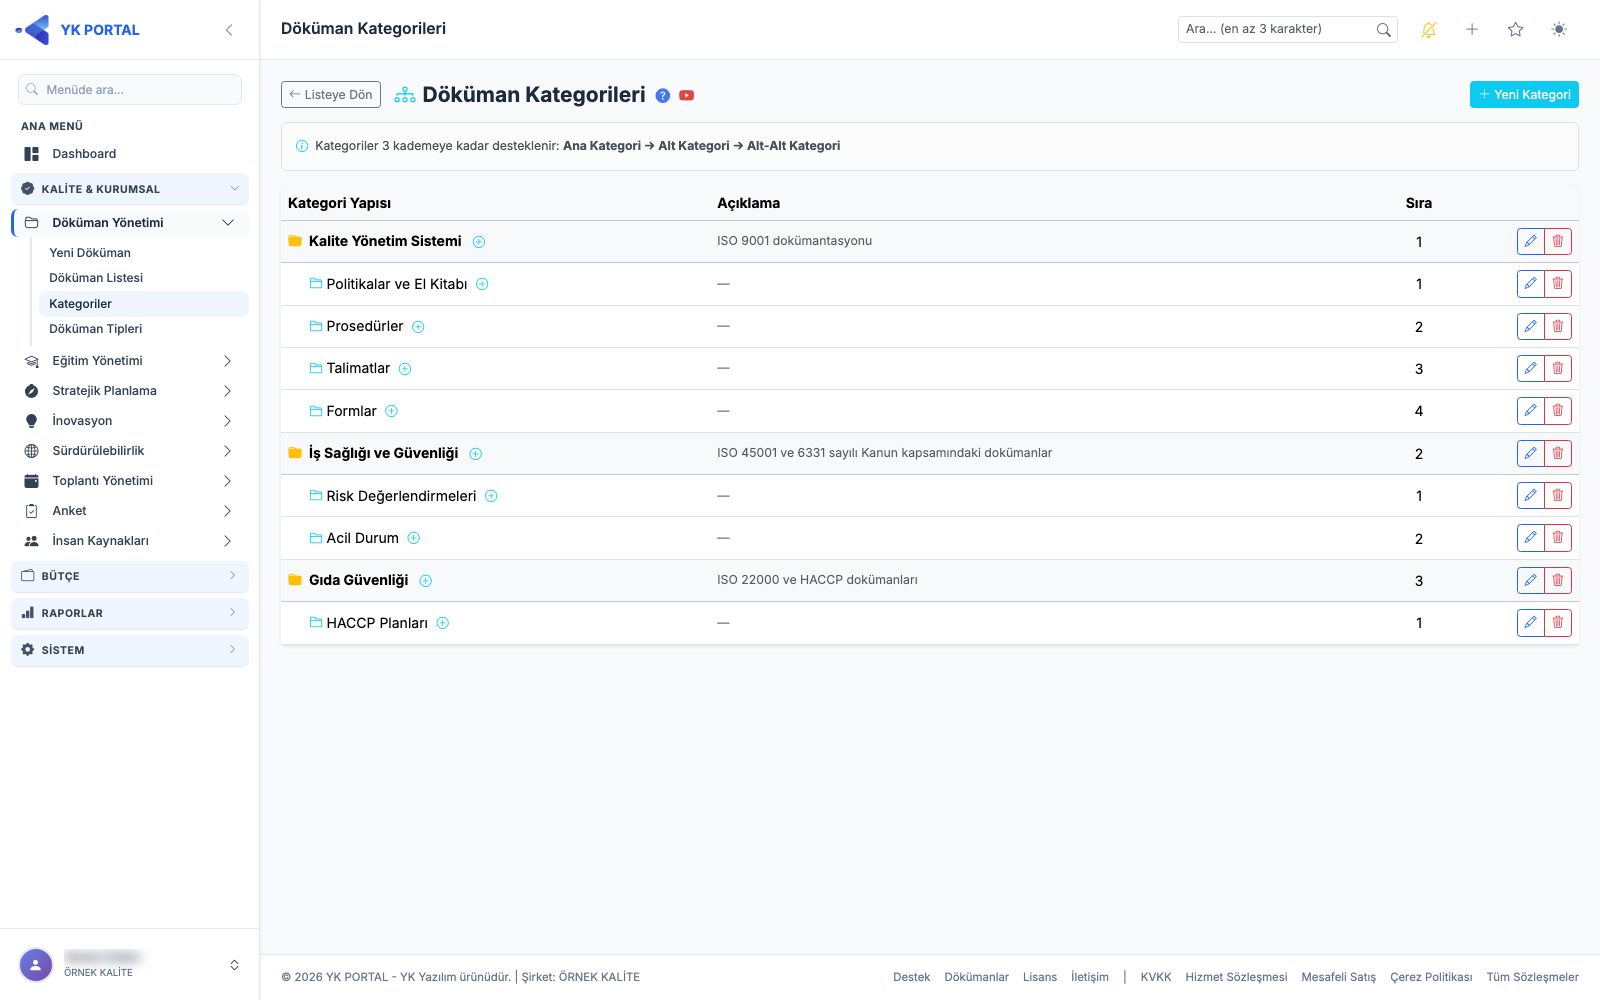
Task: Add subcategory under Gıda Güvenliği
Action: tap(426, 581)
